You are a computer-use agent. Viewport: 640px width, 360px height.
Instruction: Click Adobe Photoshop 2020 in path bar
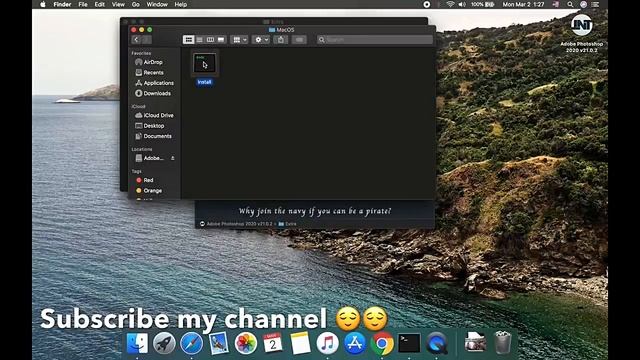236,224
